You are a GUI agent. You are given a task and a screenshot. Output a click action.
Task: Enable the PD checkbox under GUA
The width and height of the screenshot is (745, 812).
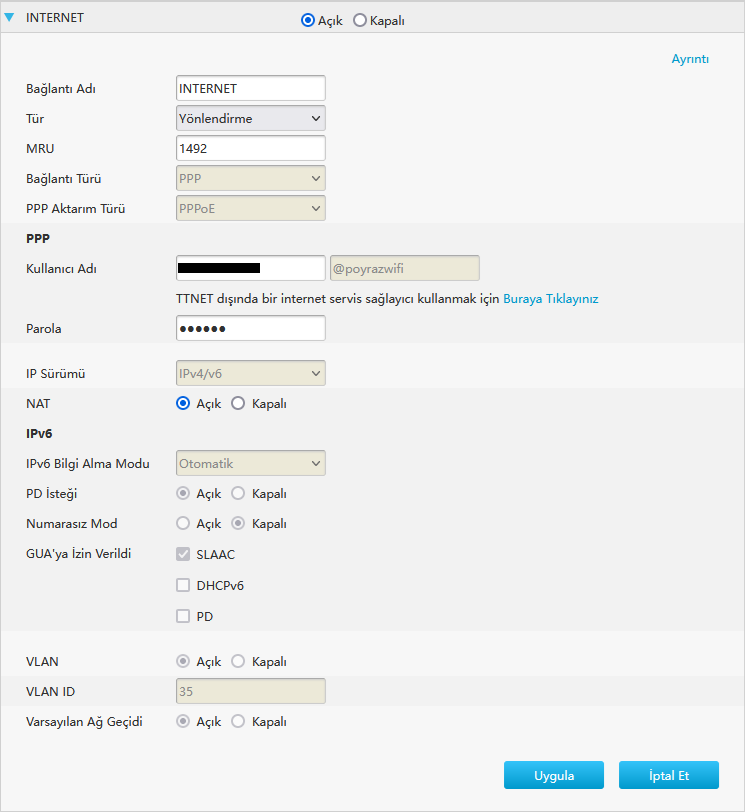[x=183, y=616]
